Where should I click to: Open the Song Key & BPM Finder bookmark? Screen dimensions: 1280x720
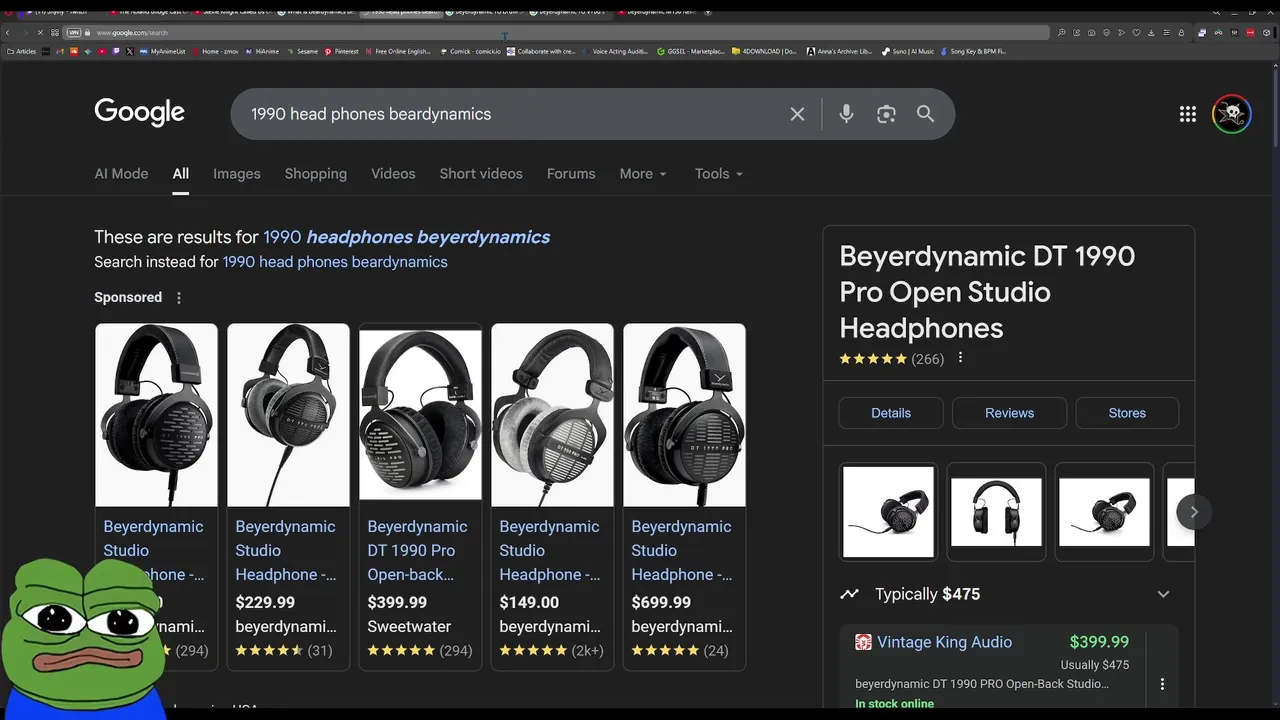point(974,51)
